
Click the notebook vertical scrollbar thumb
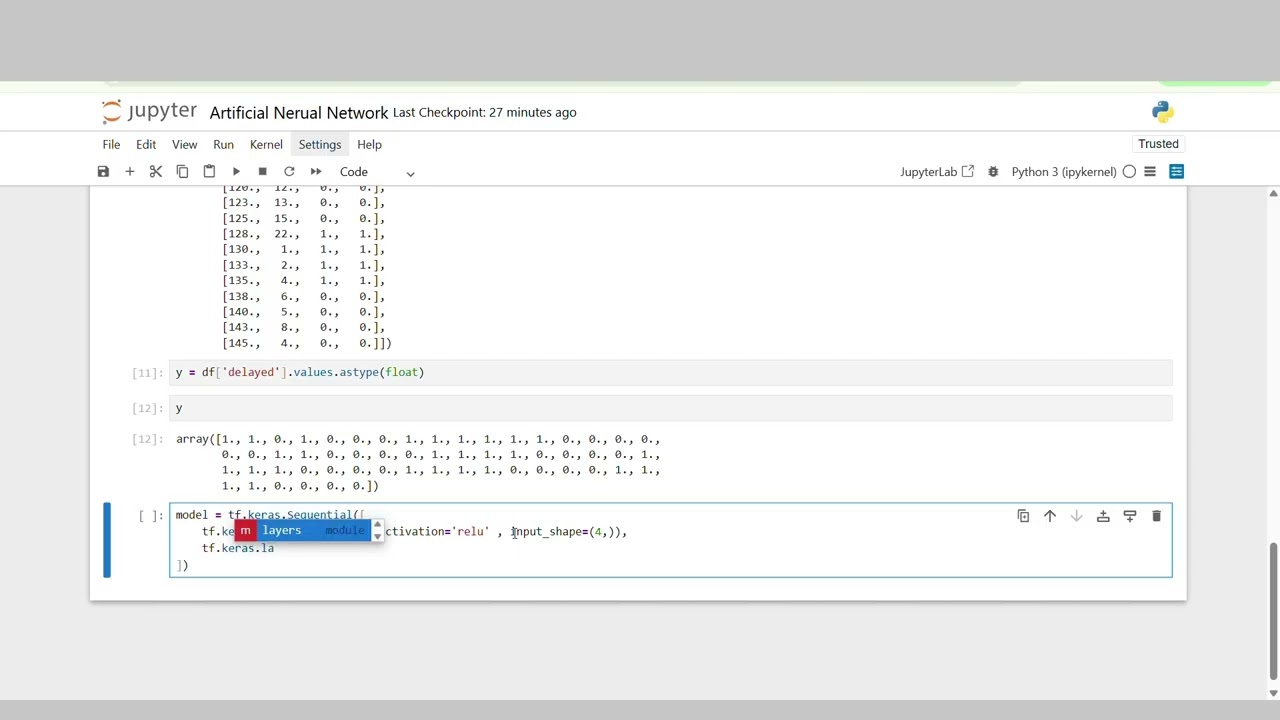1273,610
